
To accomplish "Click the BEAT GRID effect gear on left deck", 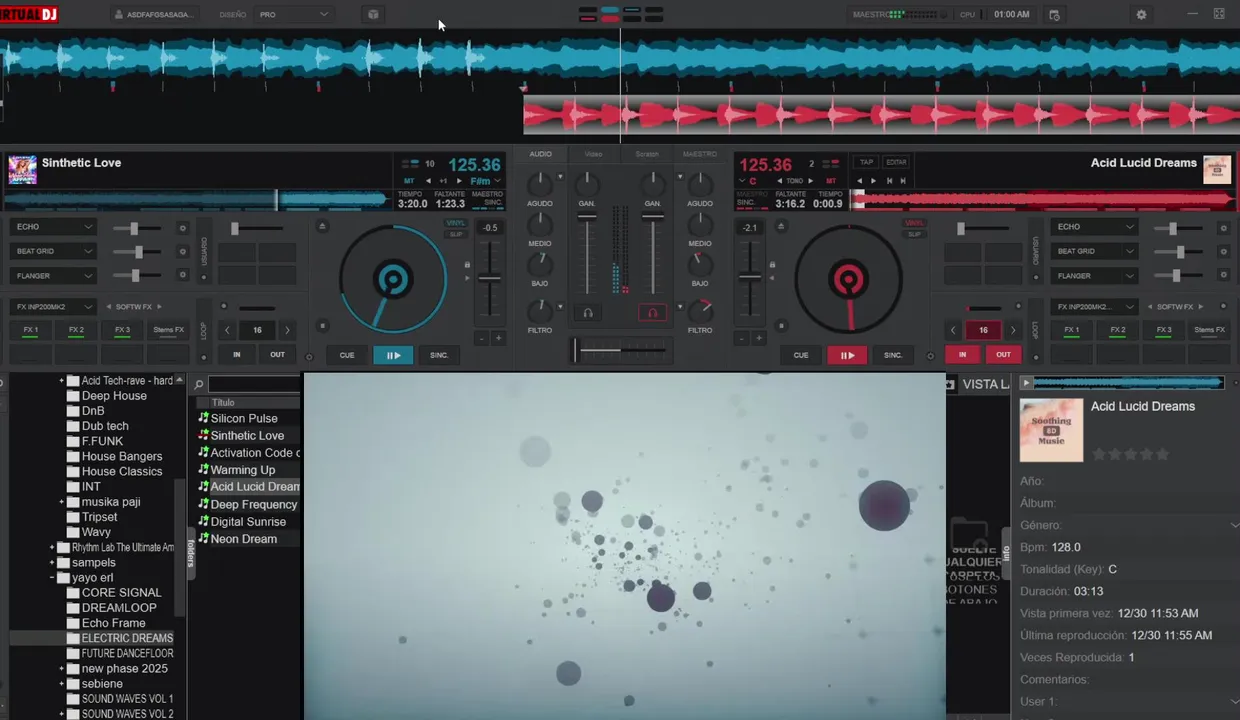I will point(182,251).
